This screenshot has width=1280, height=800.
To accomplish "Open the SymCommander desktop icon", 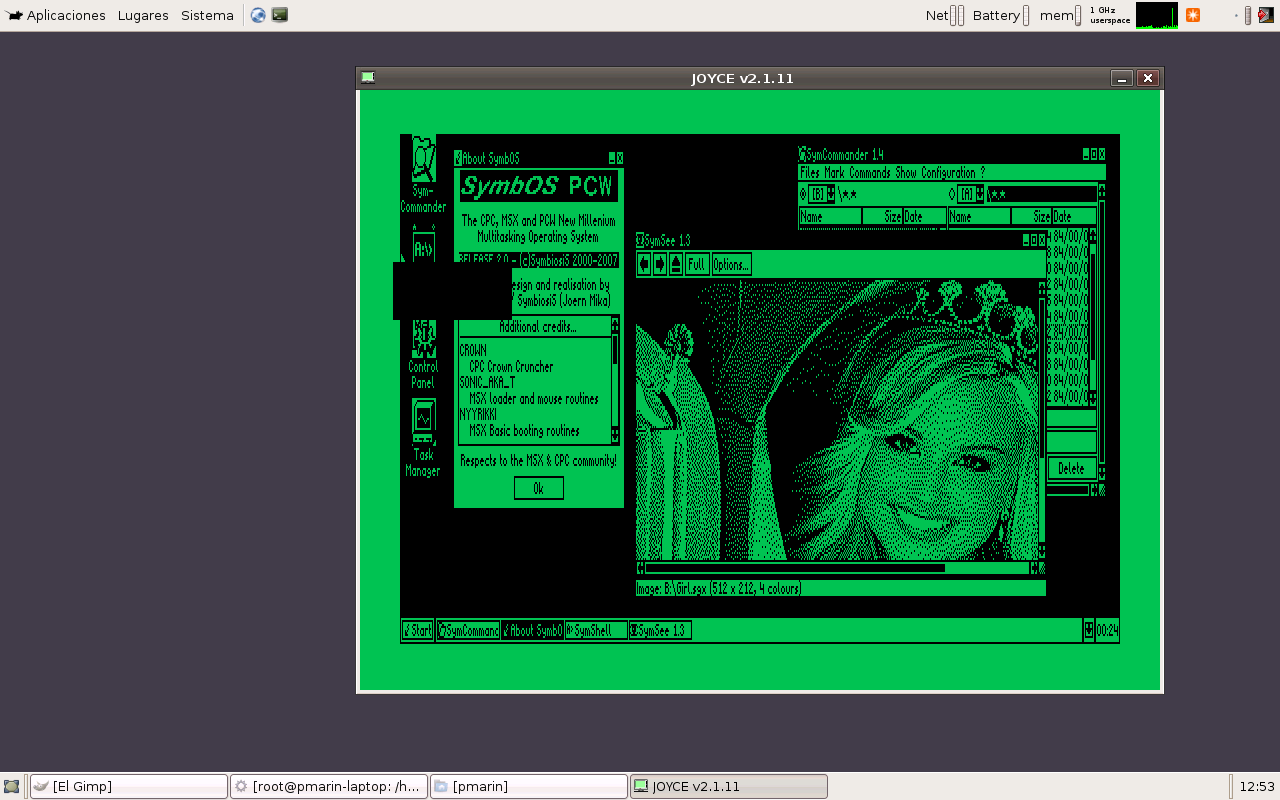I will click(x=423, y=174).
